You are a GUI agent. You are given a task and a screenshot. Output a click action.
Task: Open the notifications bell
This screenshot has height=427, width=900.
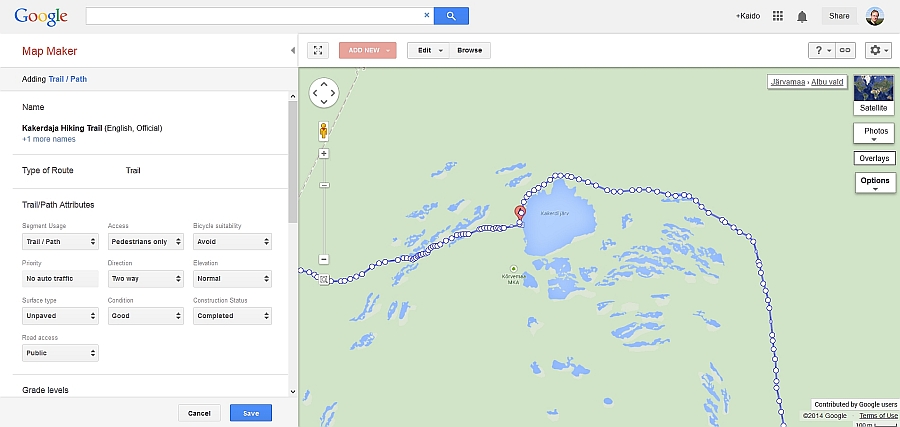(802, 17)
